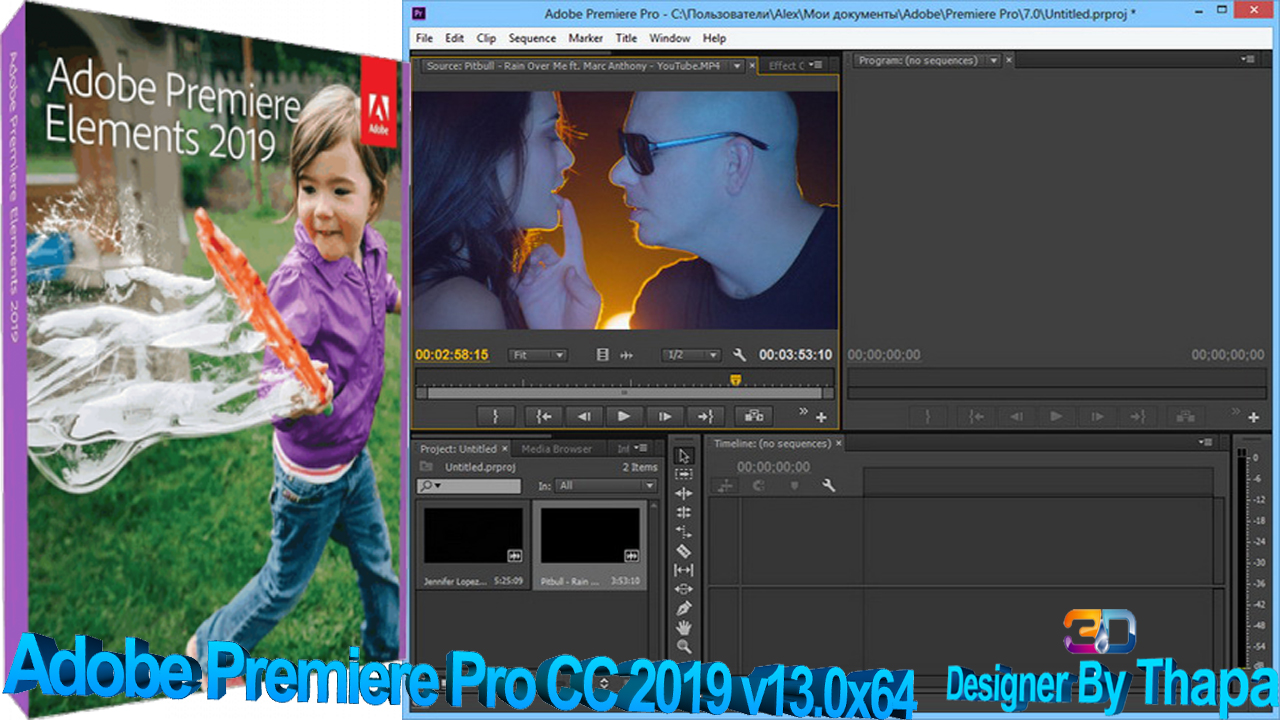
Task: Click Source timecode 00:02:58:15
Action: point(452,355)
